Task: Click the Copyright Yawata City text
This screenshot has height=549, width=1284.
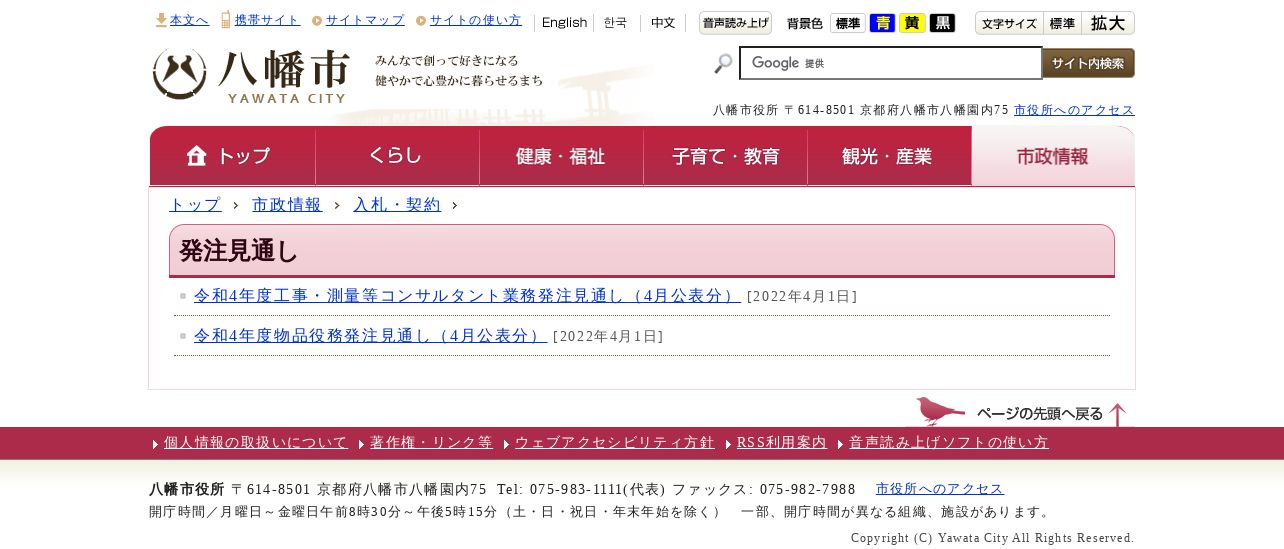Action: click(993, 538)
